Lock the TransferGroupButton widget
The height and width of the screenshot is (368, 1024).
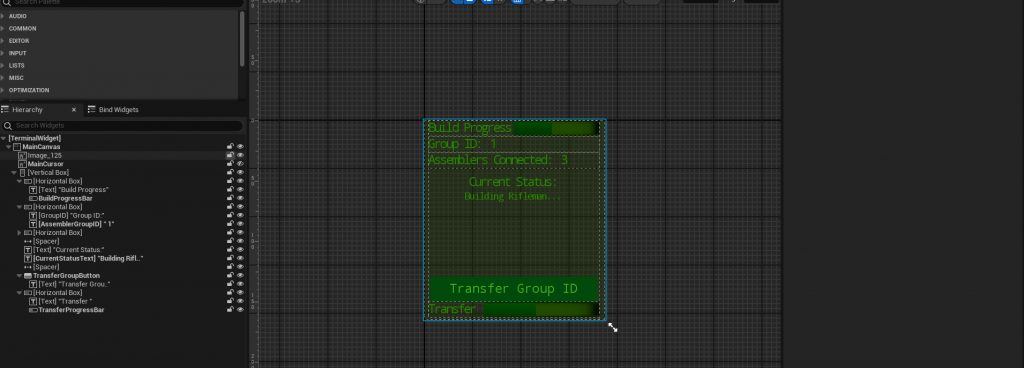click(231, 276)
